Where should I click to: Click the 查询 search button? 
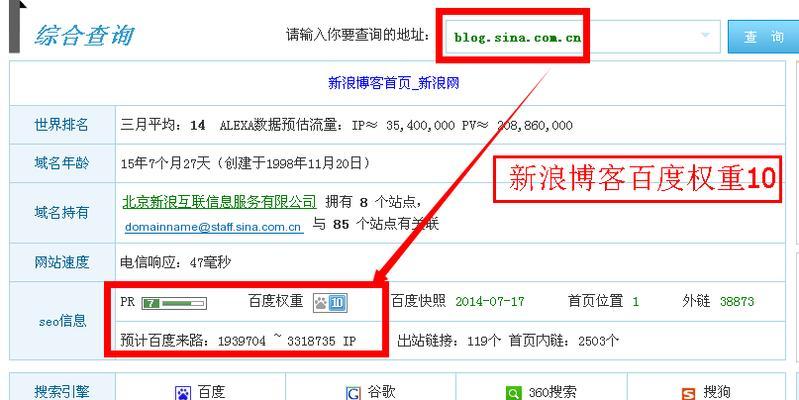pyautogui.click(x=763, y=37)
